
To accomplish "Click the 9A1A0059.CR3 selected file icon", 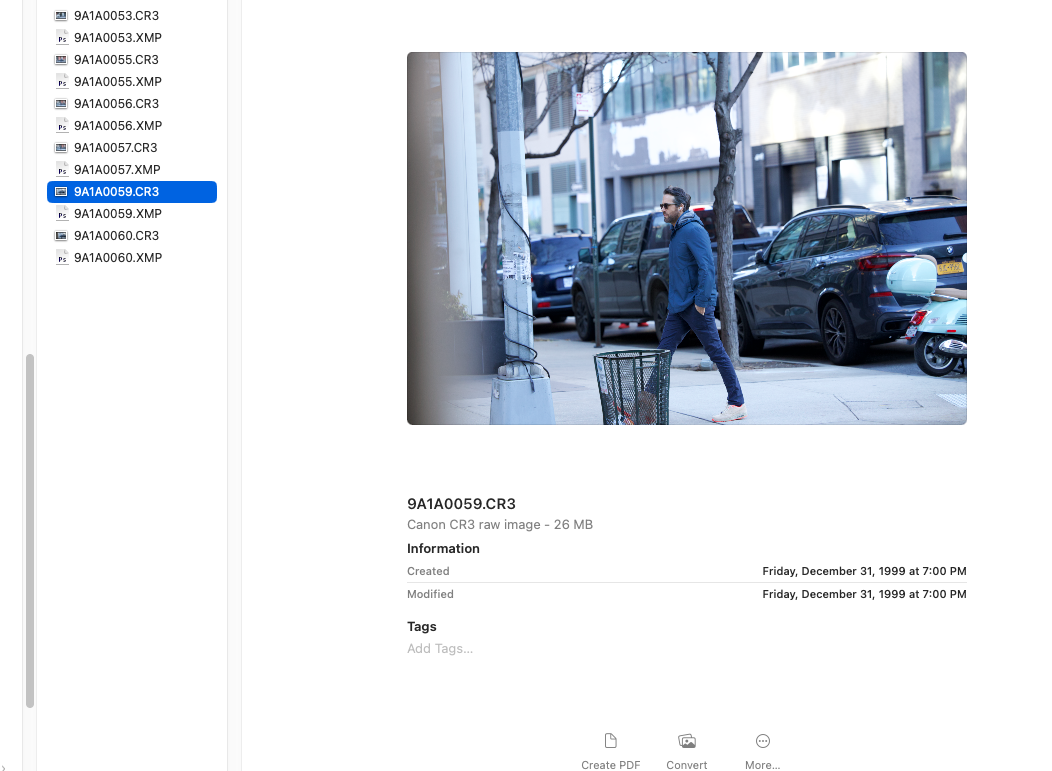I will click(x=61, y=192).
